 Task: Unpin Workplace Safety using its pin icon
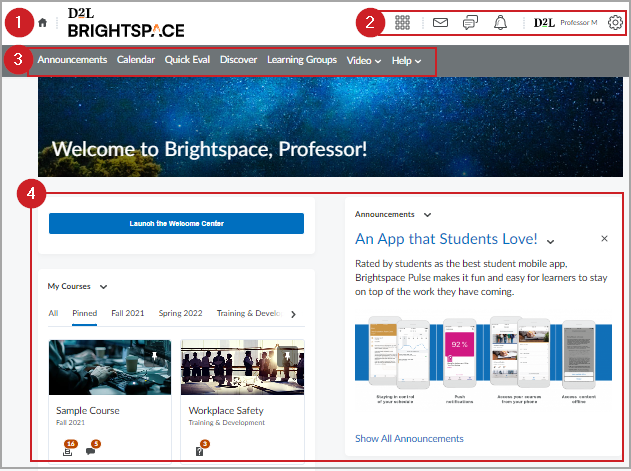click(287, 356)
